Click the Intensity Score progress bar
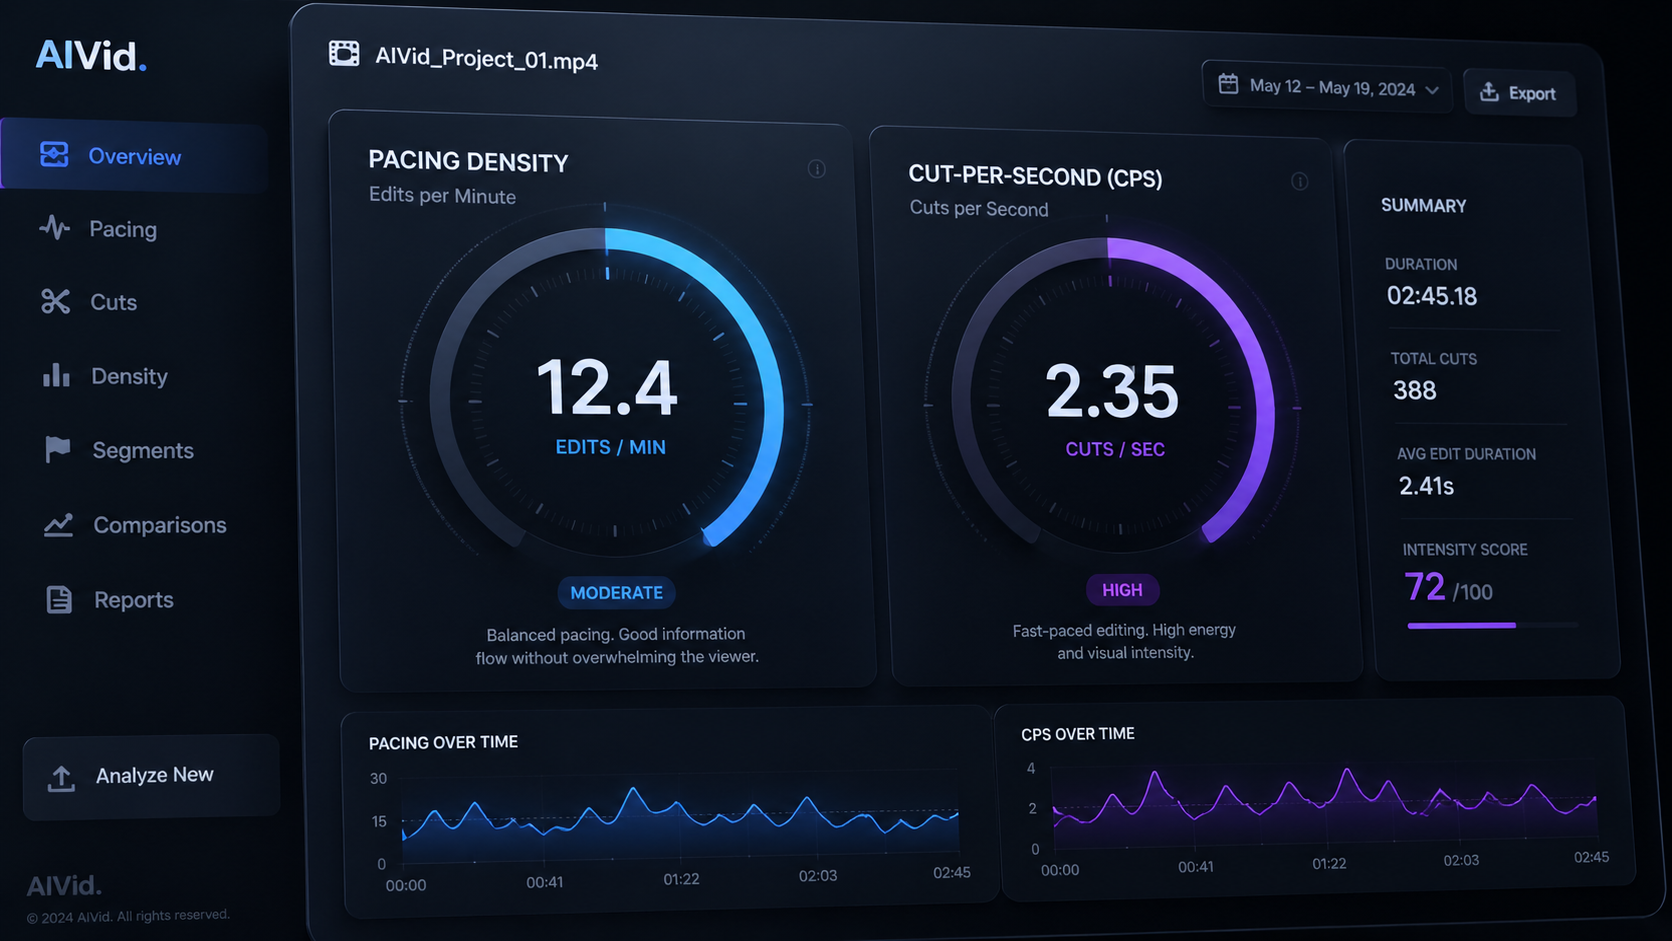This screenshot has width=1672, height=941. 1493,625
